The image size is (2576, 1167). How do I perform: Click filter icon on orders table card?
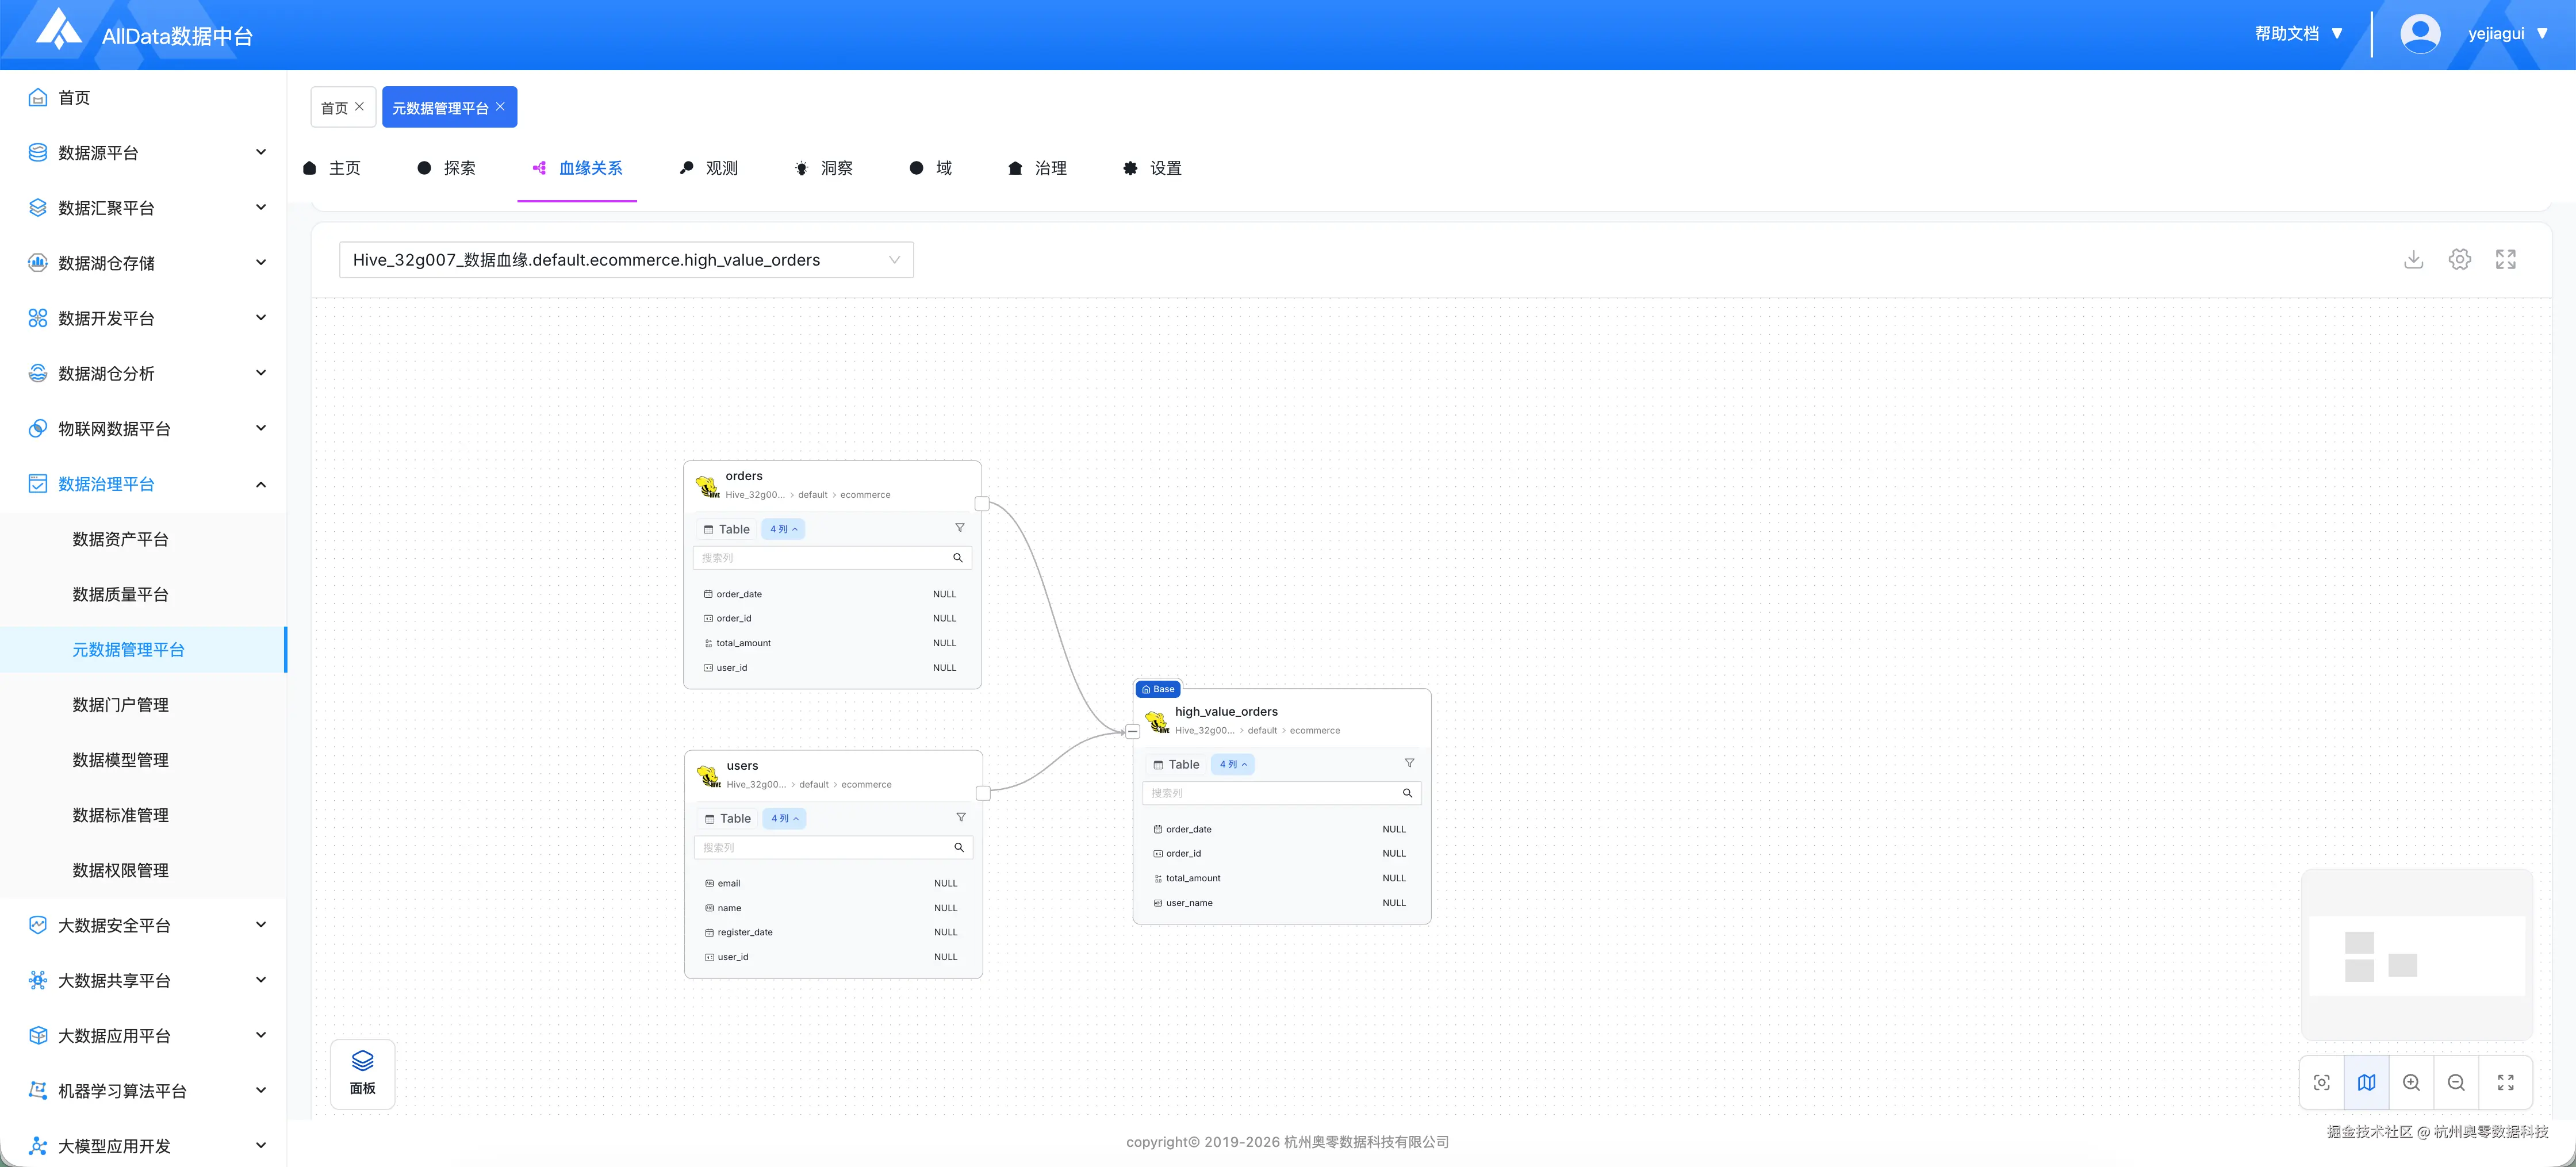tap(959, 528)
